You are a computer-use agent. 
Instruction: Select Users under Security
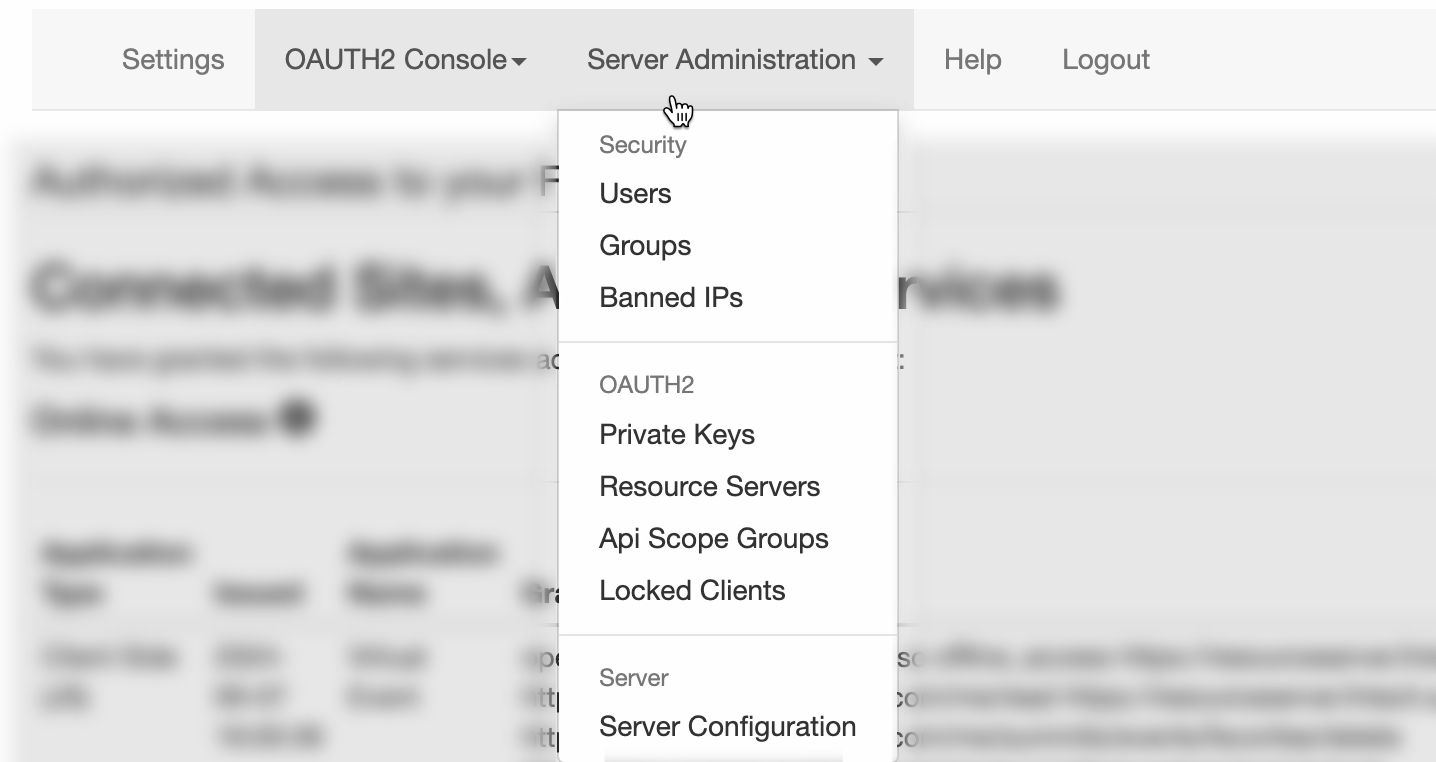pos(635,194)
